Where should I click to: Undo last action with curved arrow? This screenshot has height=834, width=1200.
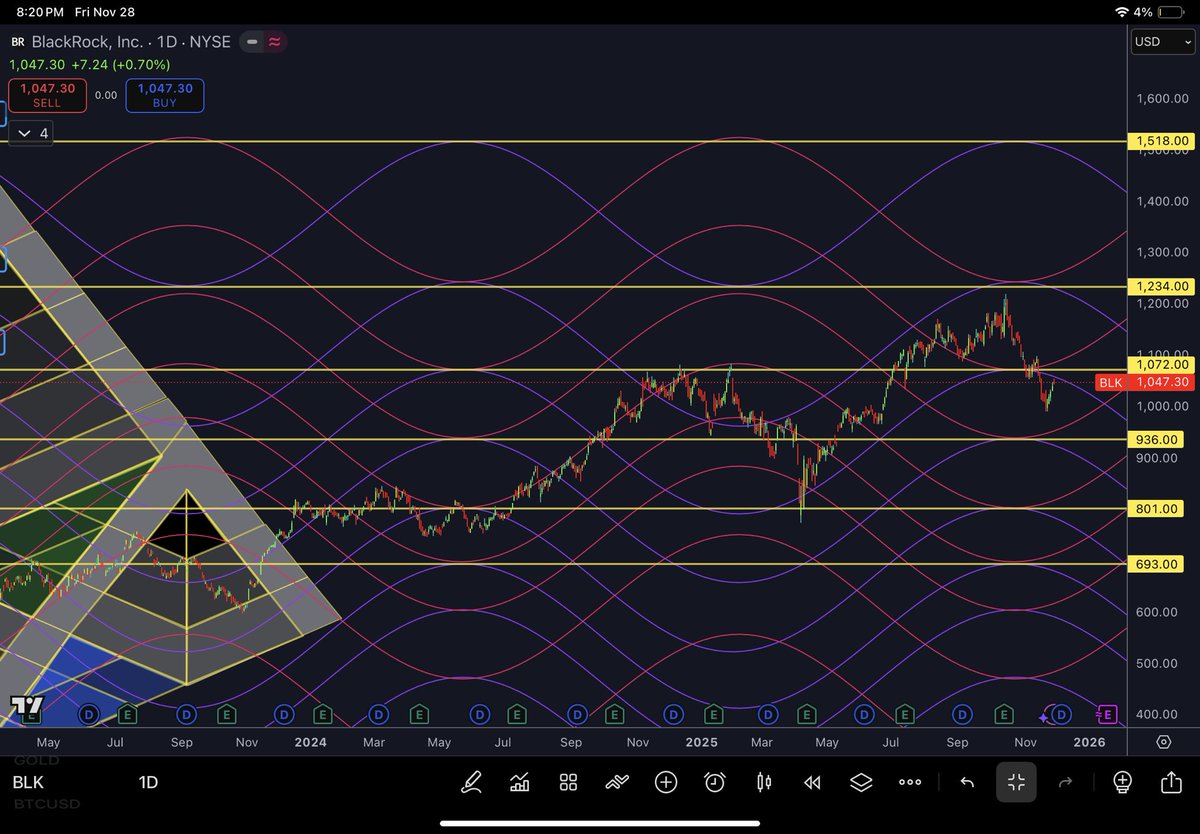tap(967, 782)
